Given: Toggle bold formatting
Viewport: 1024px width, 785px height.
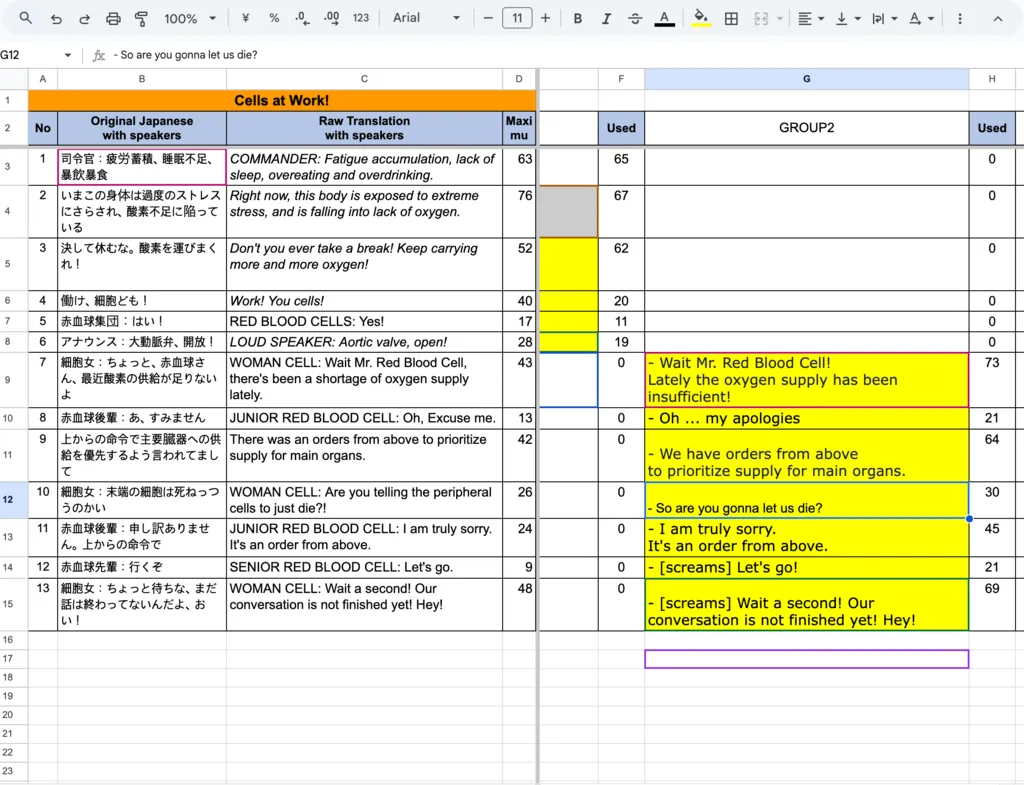Looking at the screenshot, I should click(x=578, y=18).
